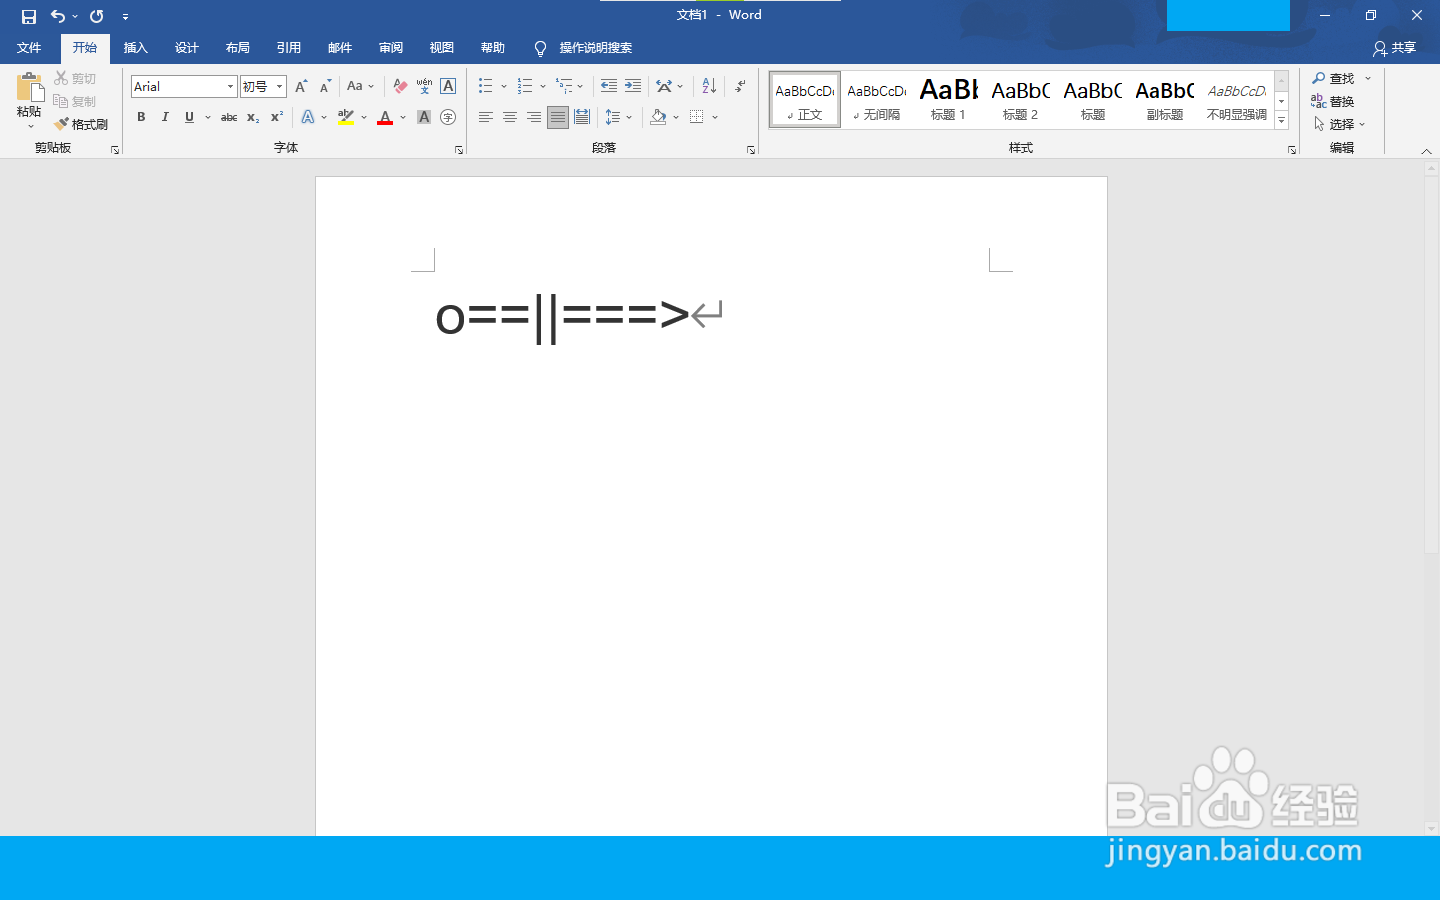1440x900 pixels.
Task: Open the 文件 File tab
Action: pyautogui.click(x=29, y=48)
